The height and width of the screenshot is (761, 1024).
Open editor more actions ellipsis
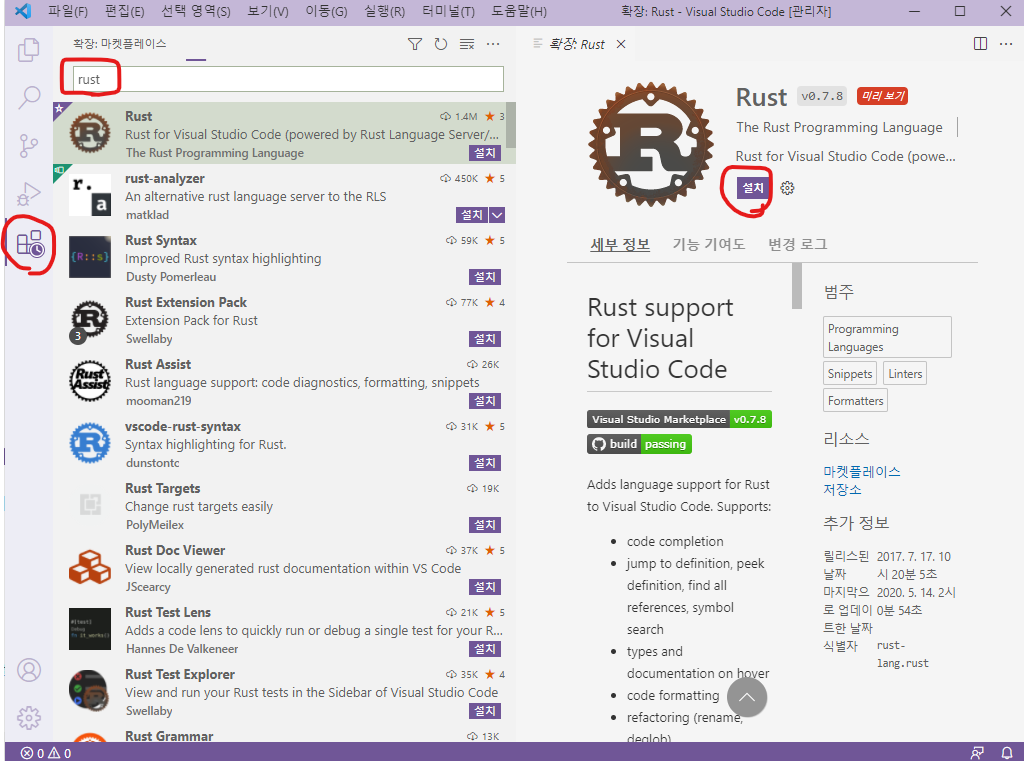pos(1006,44)
